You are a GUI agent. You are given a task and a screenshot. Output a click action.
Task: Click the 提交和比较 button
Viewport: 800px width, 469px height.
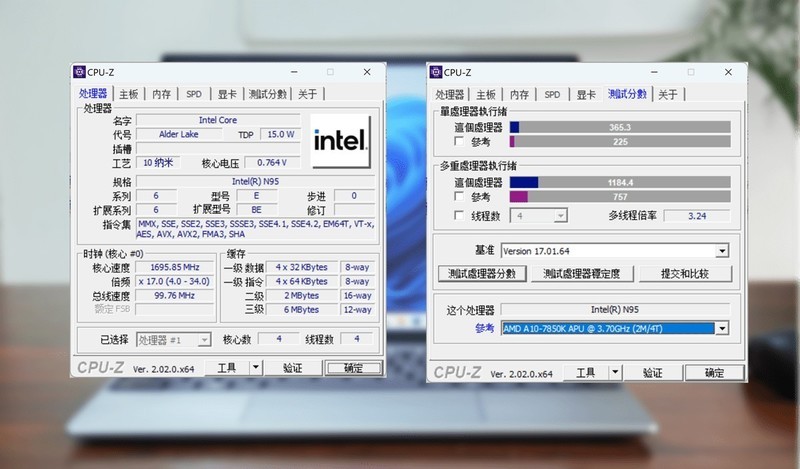[685, 274]
